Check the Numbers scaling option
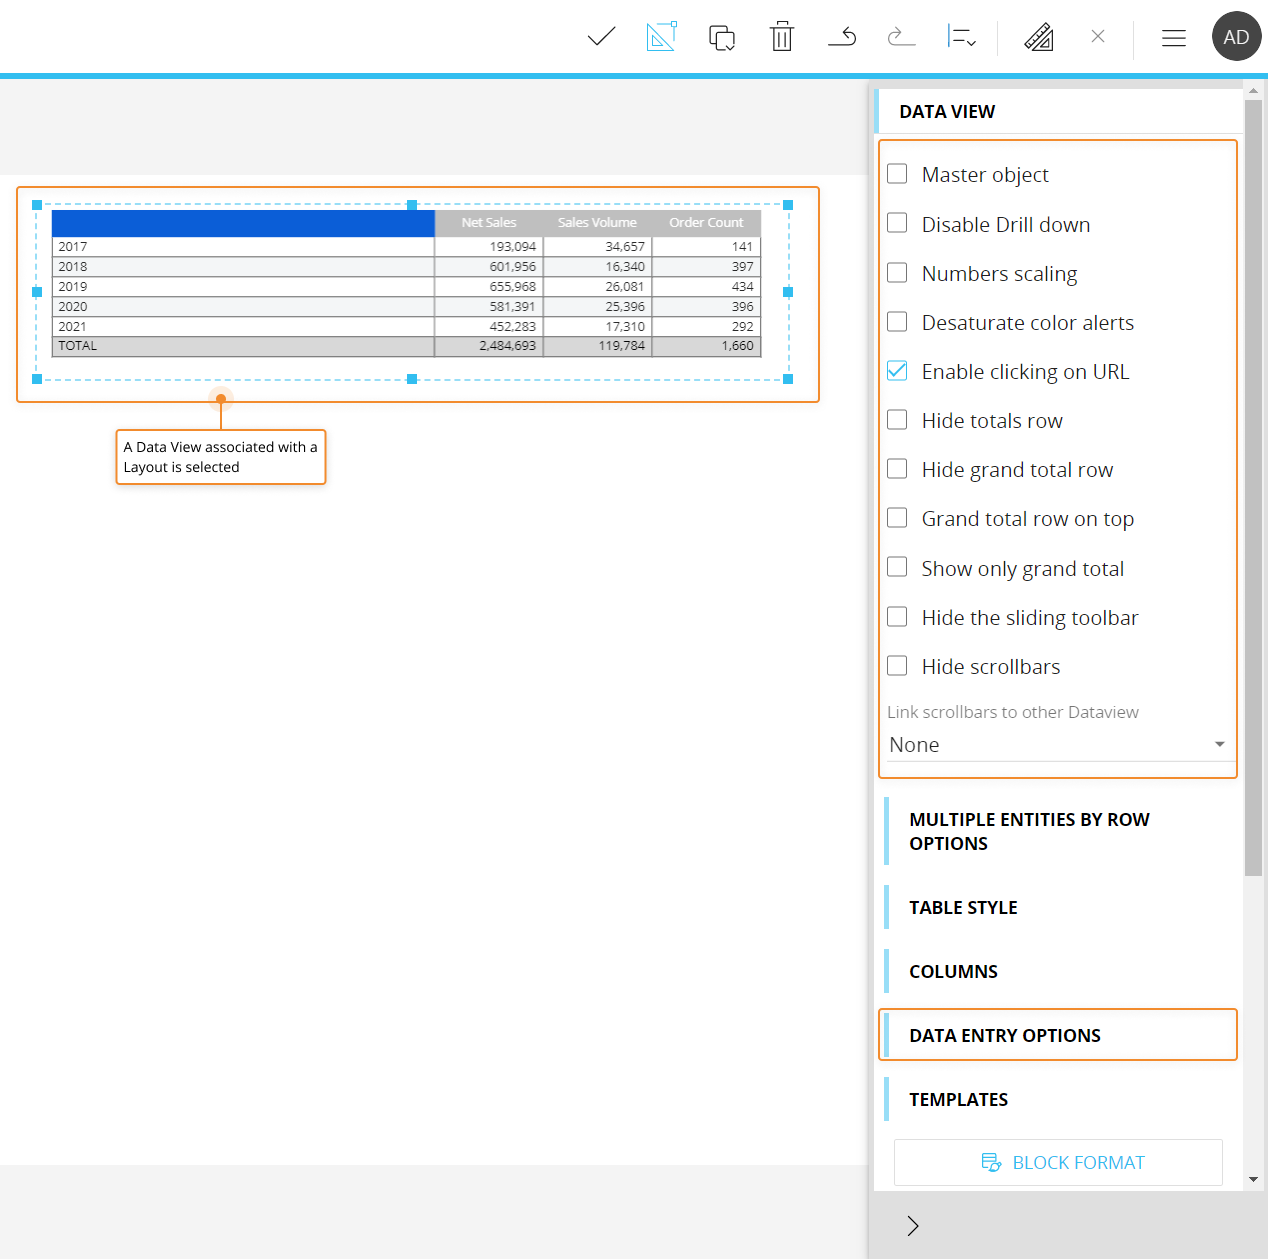The image size is (1268, 1259). pos(897,272)
